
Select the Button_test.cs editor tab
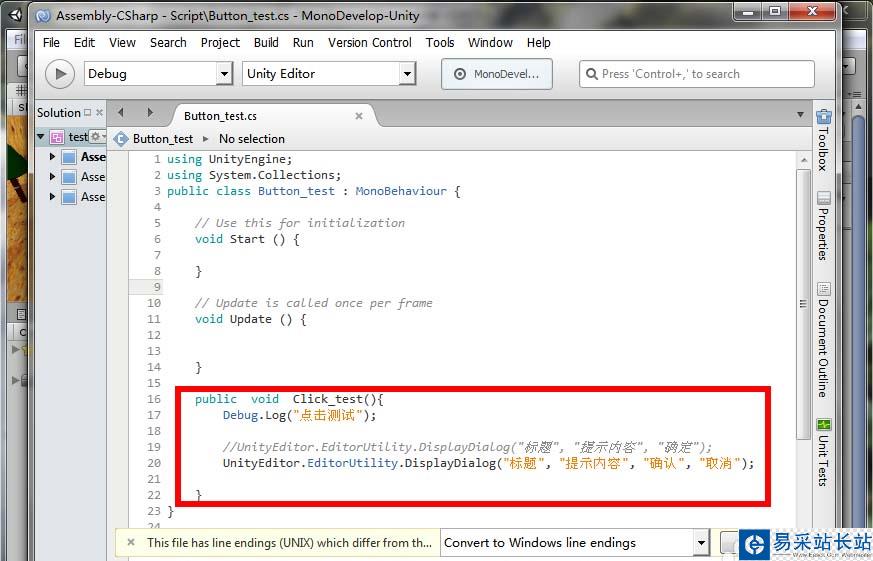click(x=220, y=116)
